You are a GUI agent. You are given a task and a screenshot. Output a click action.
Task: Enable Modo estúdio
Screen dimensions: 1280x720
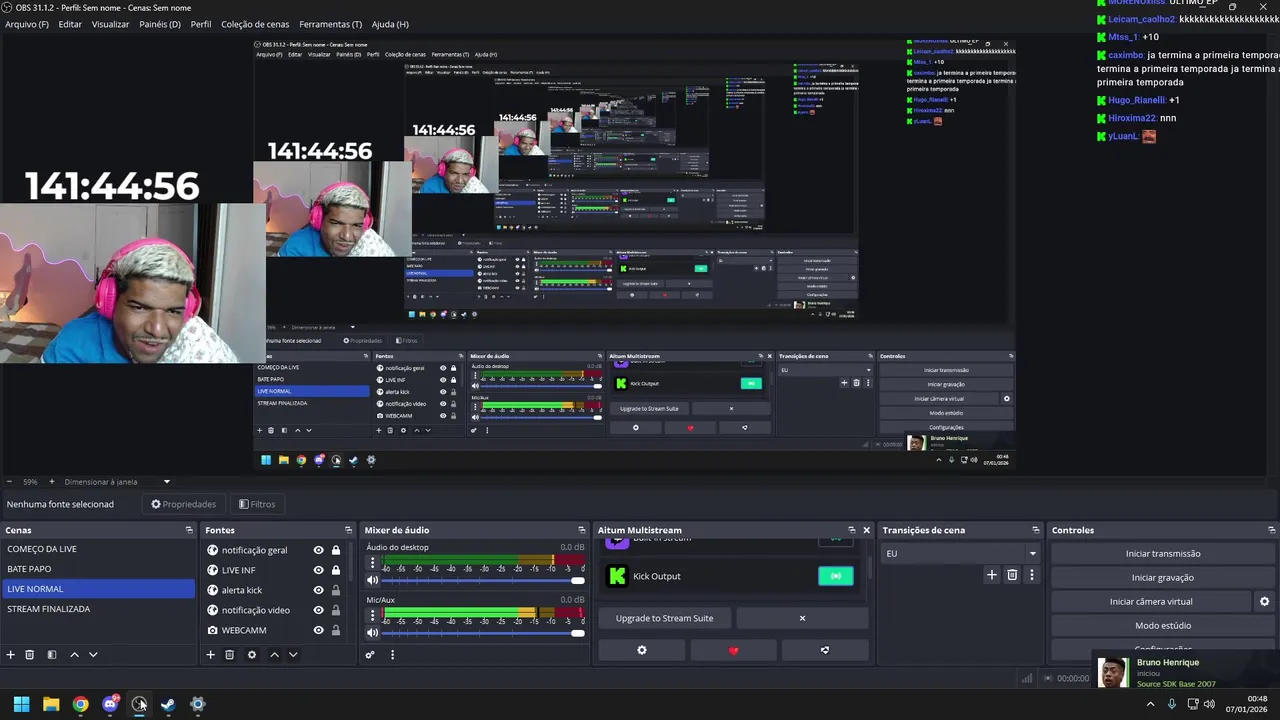click(1163, 626)
